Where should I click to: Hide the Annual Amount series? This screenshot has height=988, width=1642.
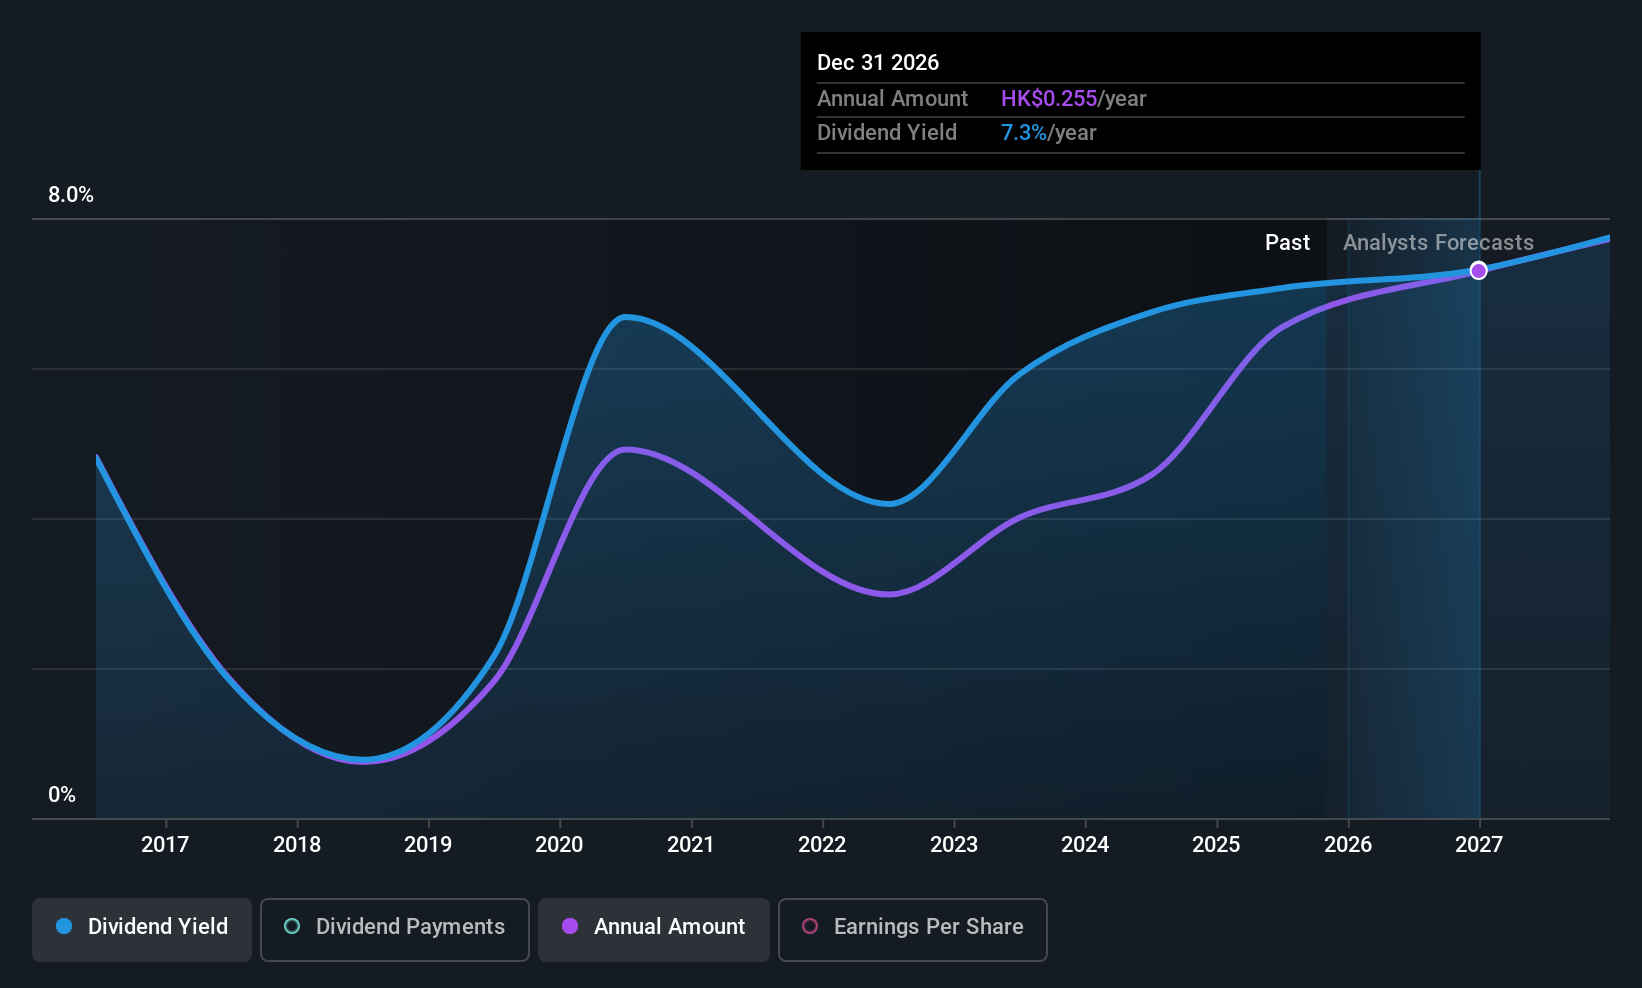tap(653, 928)
